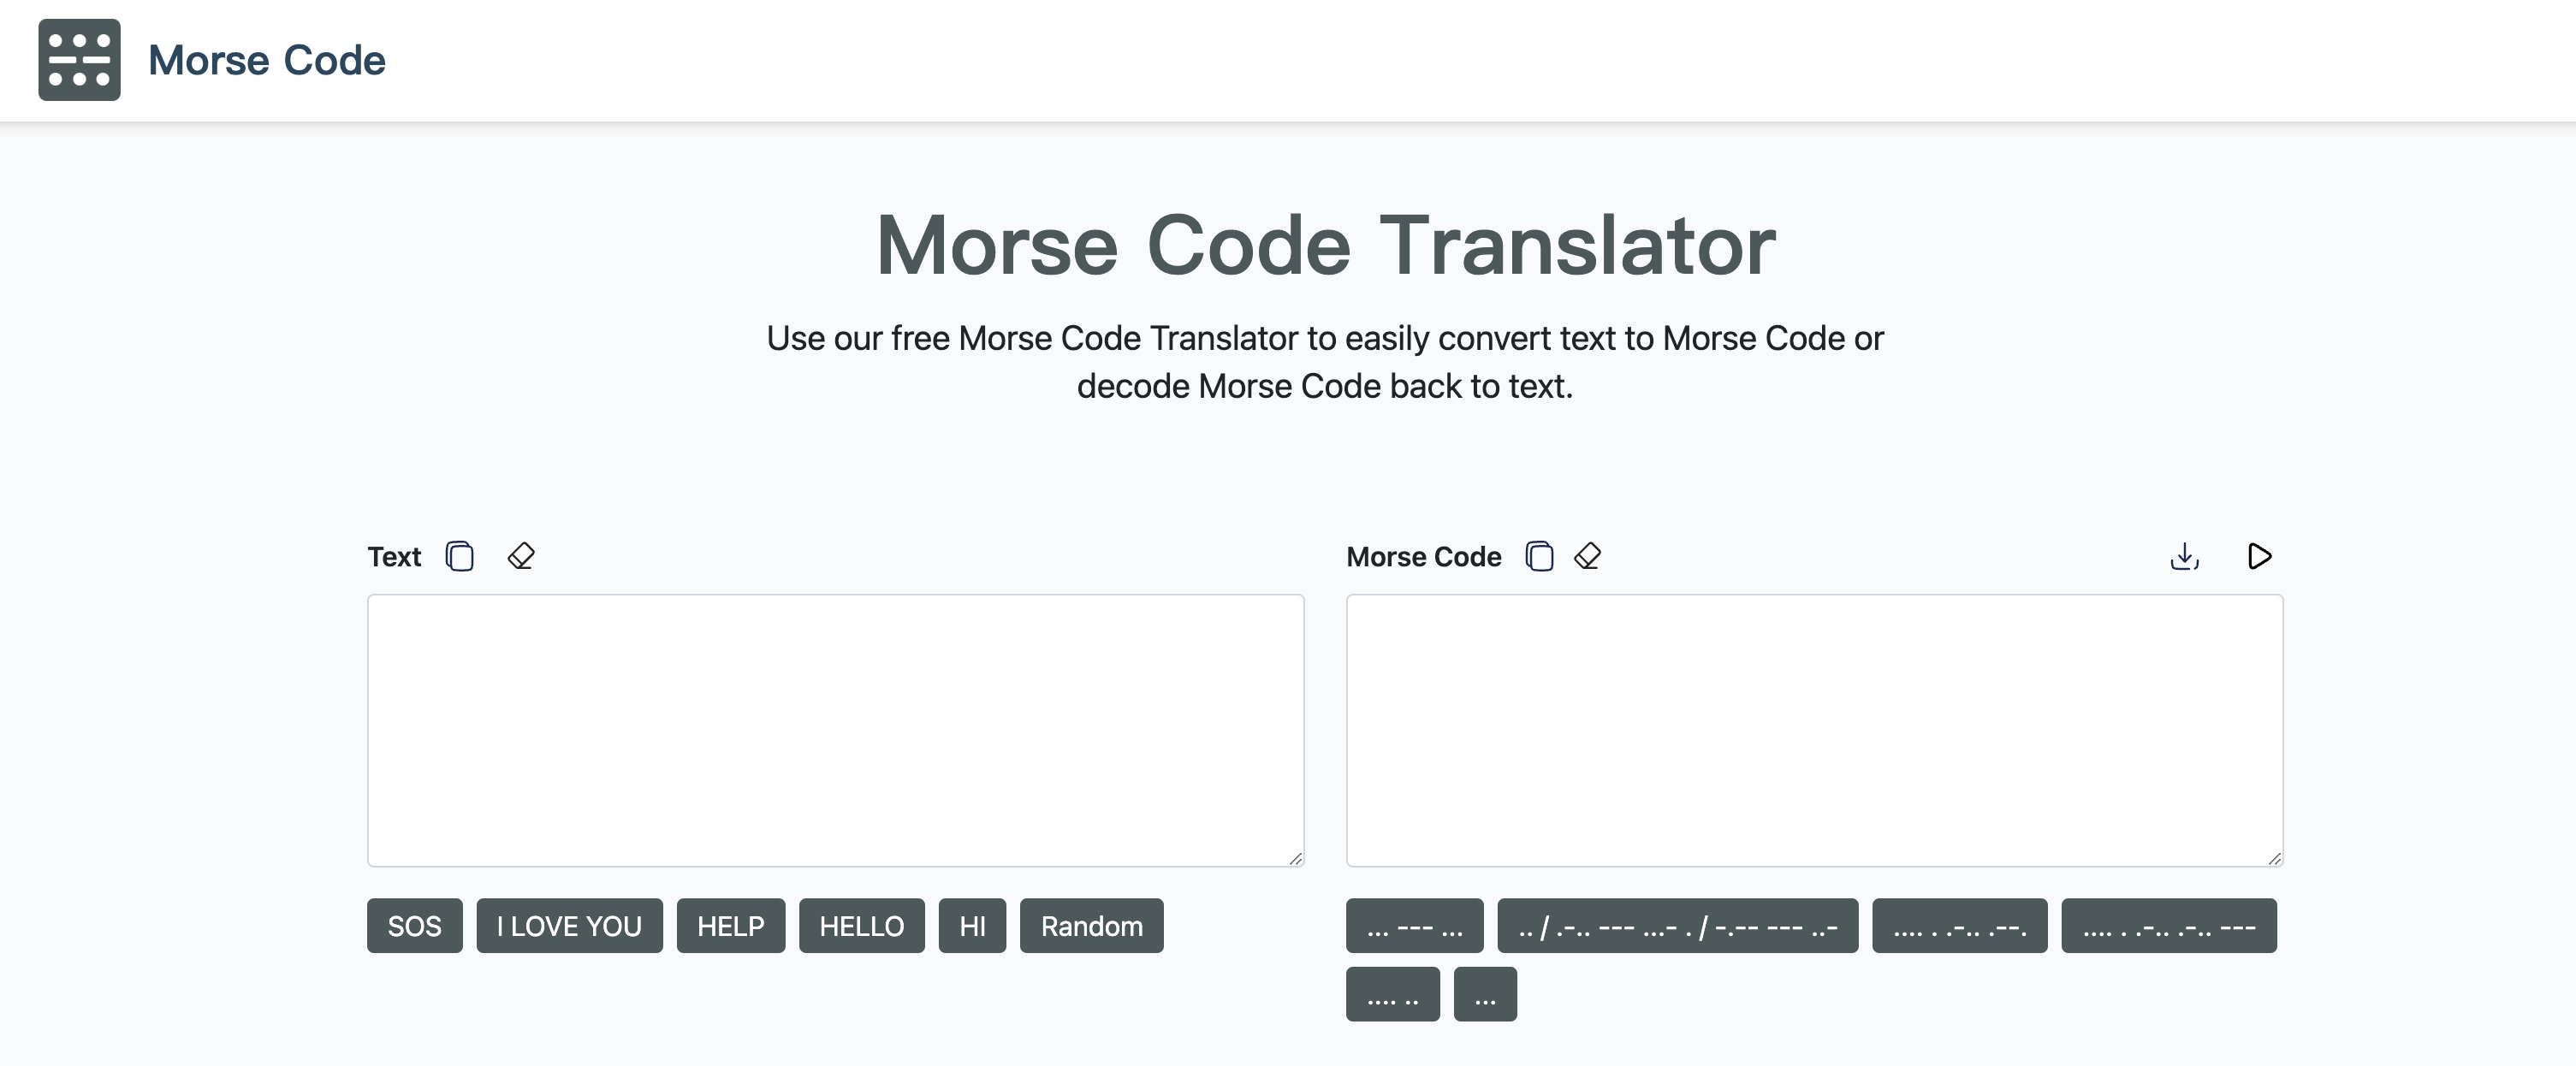Insert the I LOVE YOU preset

tap(569, 926)
